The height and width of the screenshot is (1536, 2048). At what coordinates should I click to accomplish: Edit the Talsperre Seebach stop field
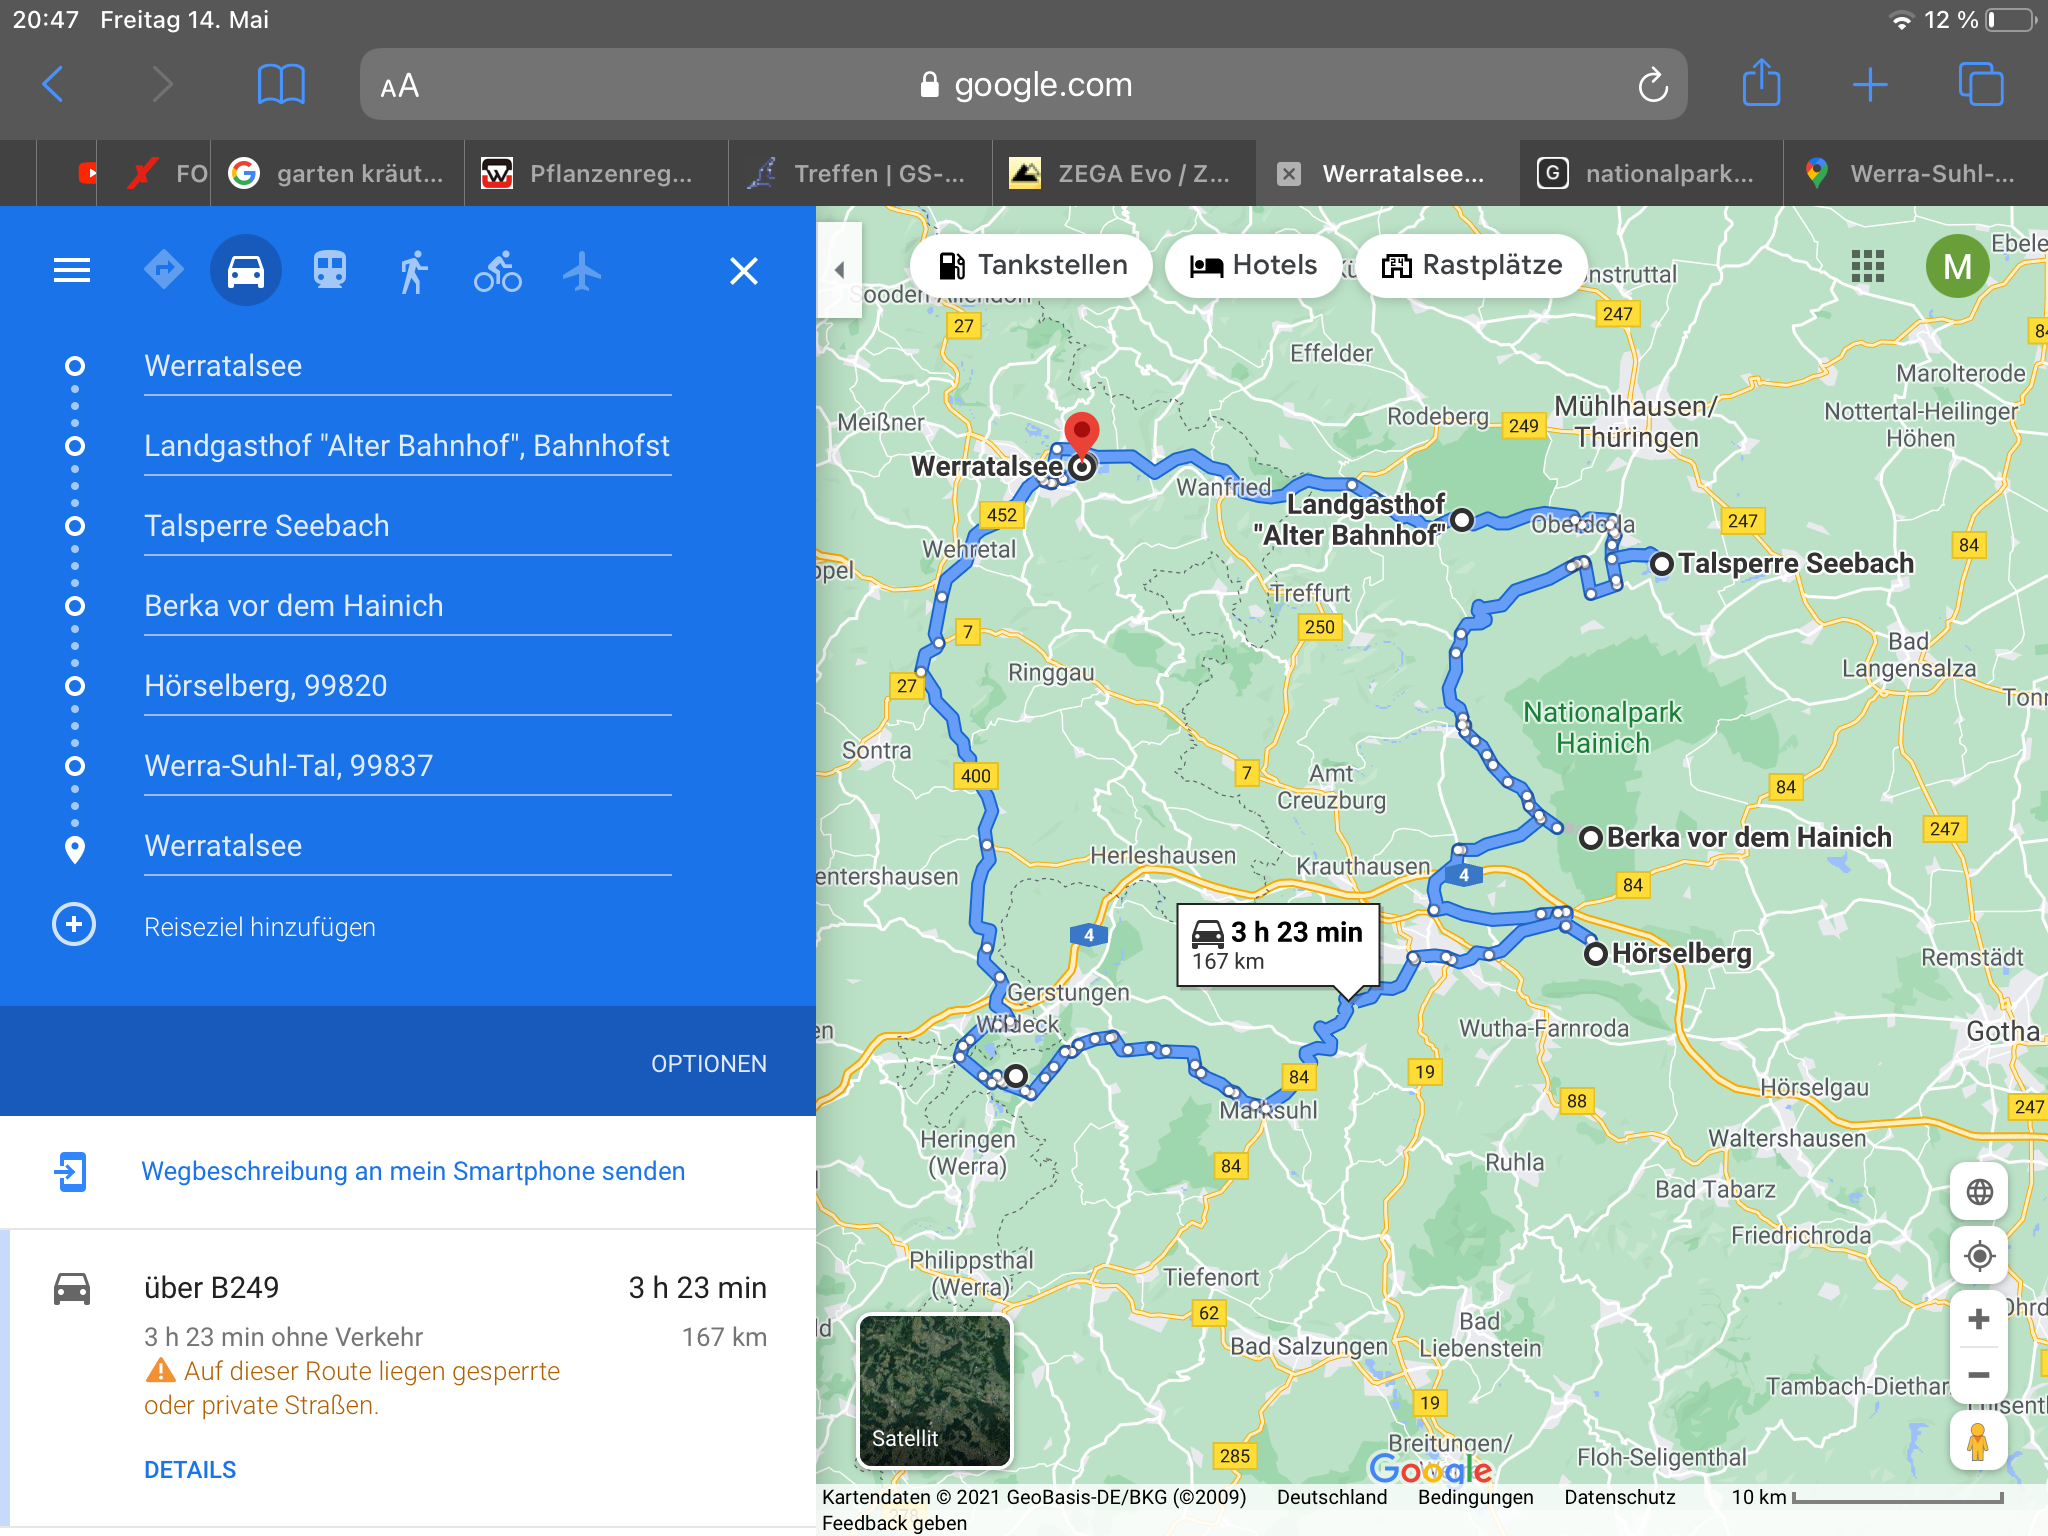pyautogui.click(x=408, y=526)
